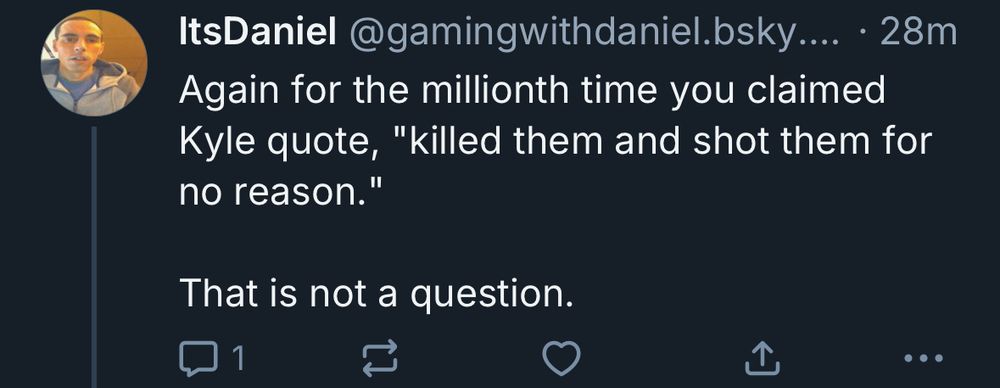Click the line "That is not a question."
1000x388 pixels.
pyautogui.click(x=374, y=293)
